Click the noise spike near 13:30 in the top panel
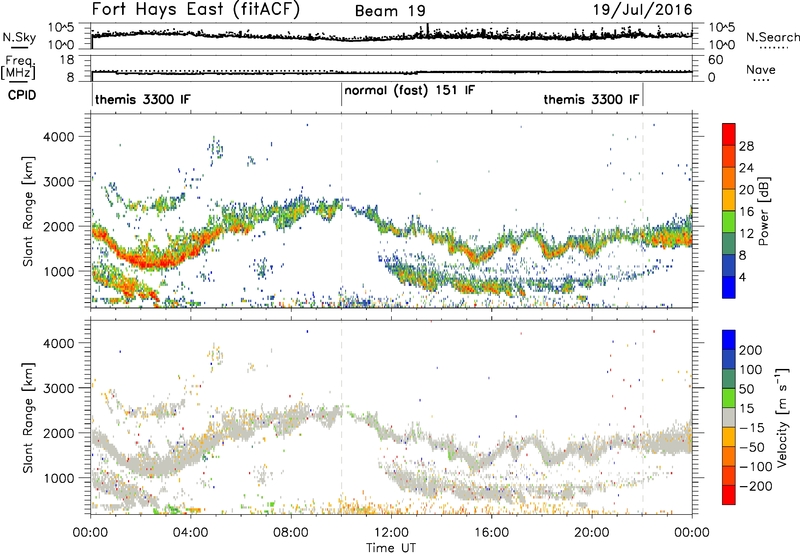The width and height of the screenshot is (800, 554). (x=428, y=29)
